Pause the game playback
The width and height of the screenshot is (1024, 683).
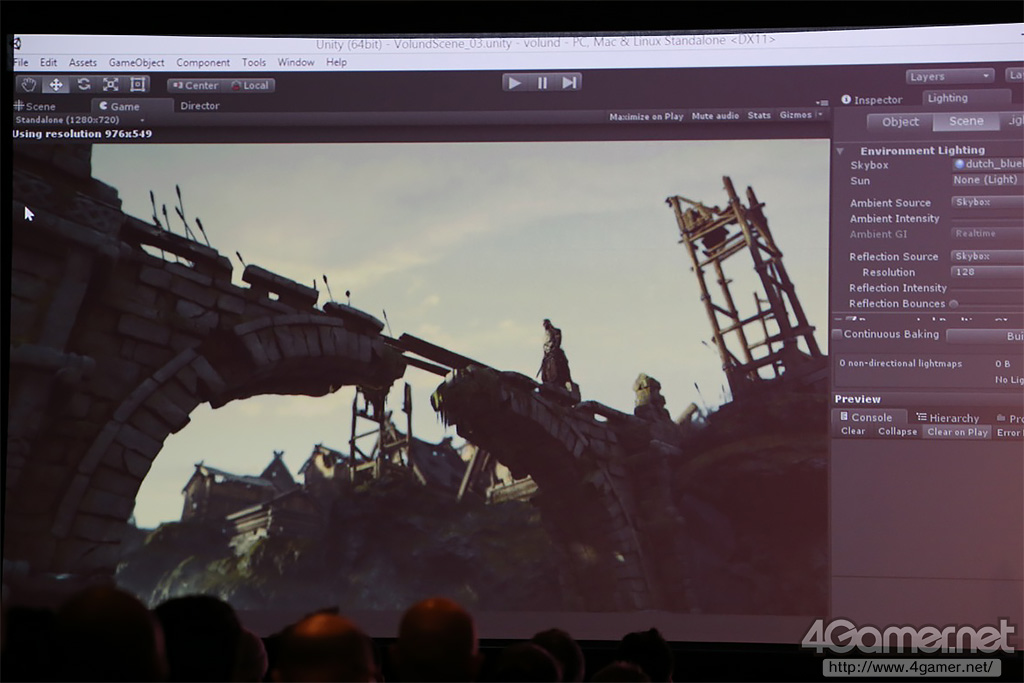coord(542,83)
